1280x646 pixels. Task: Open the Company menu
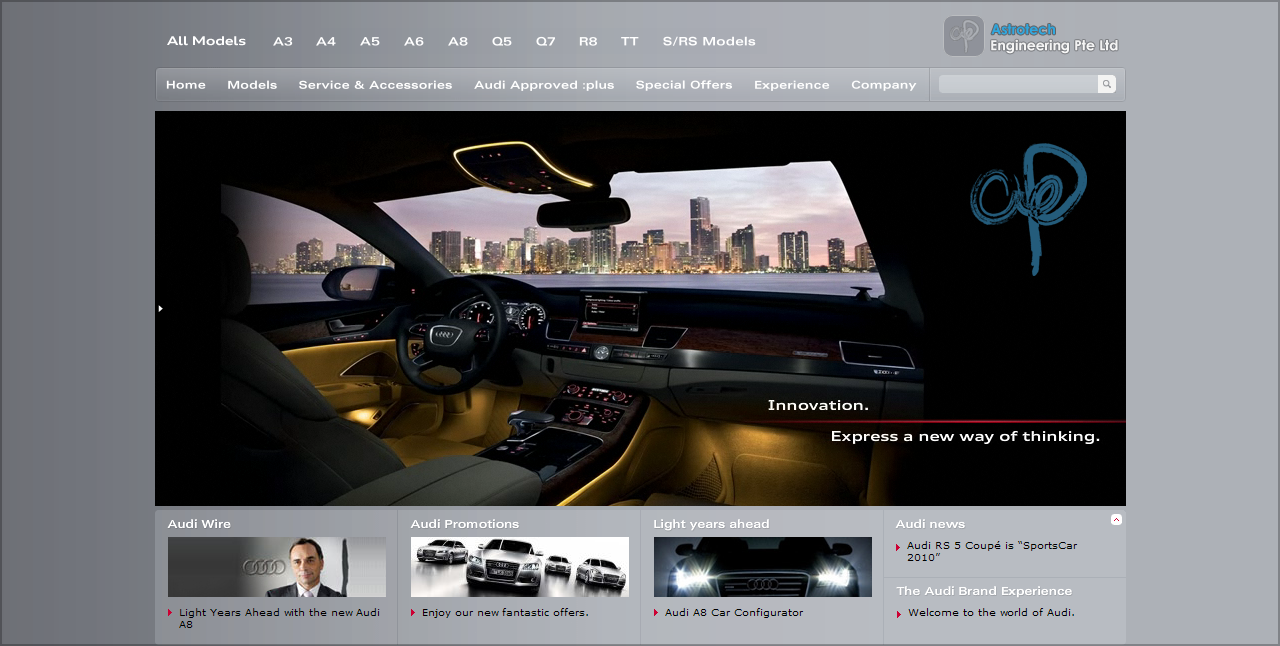(884, 85)
